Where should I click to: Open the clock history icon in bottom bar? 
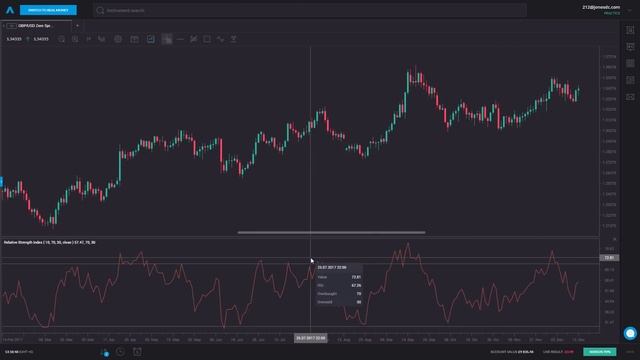tap(120, 351)
